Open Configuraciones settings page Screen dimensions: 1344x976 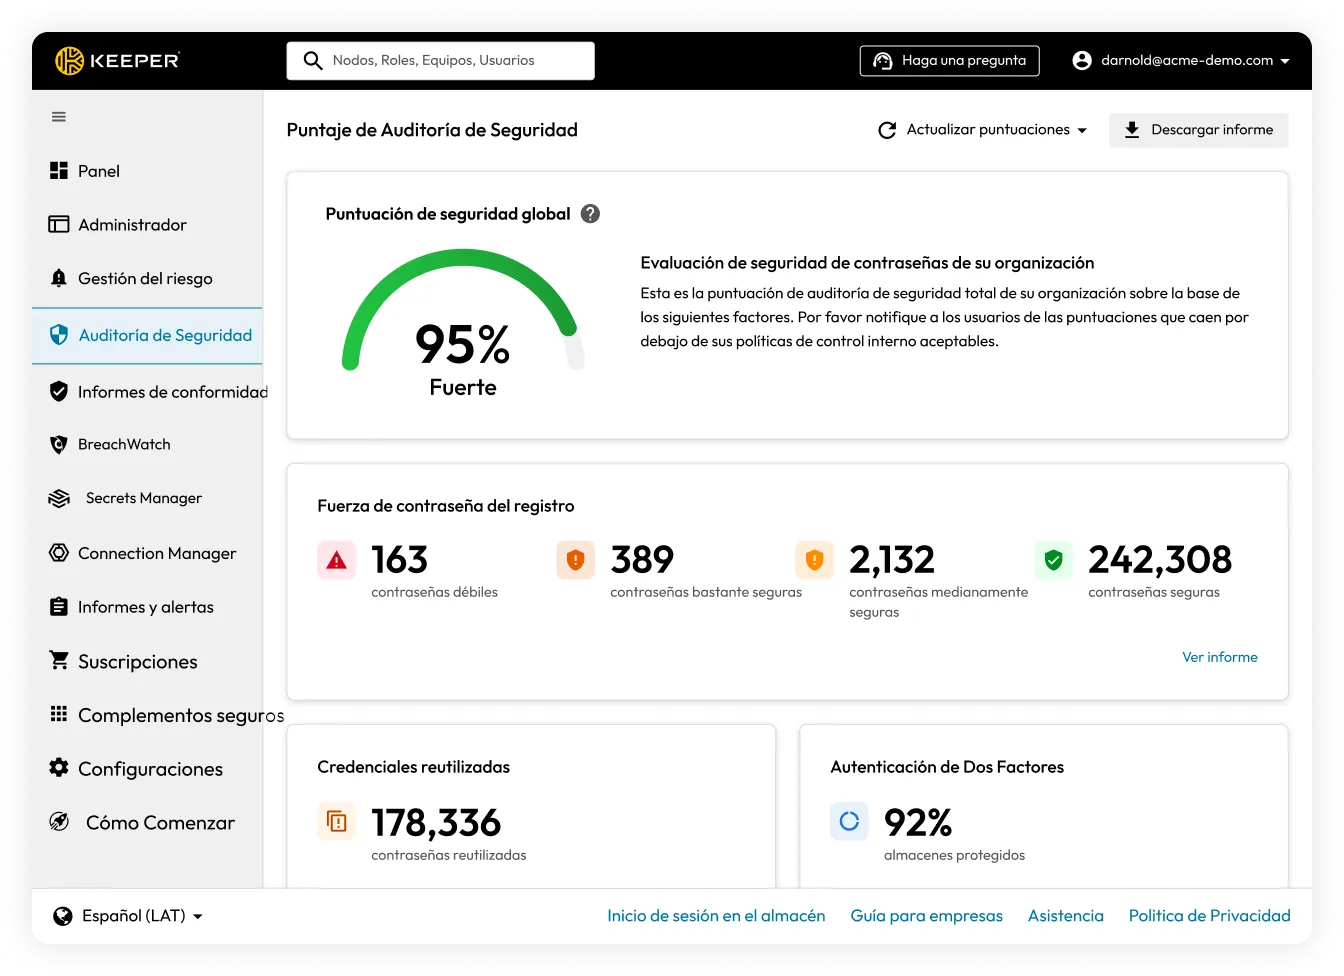click(x=148, y=768)
